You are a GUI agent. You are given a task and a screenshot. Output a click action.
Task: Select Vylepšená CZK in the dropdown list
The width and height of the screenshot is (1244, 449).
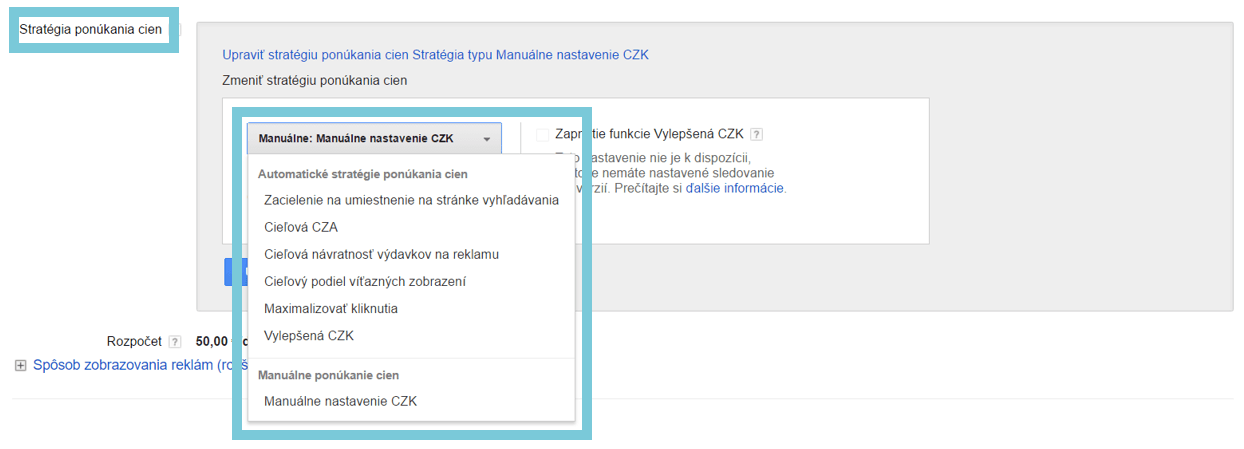309,335
